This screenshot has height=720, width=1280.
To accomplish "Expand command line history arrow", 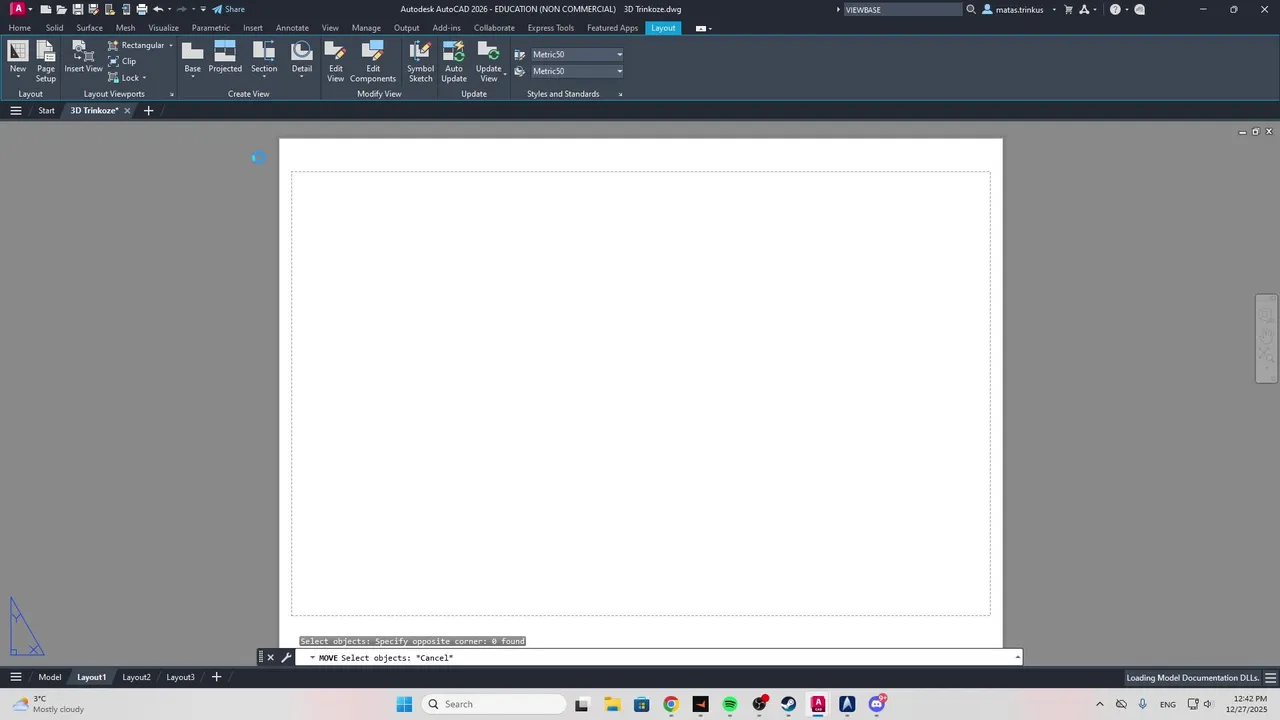I will pyautogui.click(x=1017, y=657).
